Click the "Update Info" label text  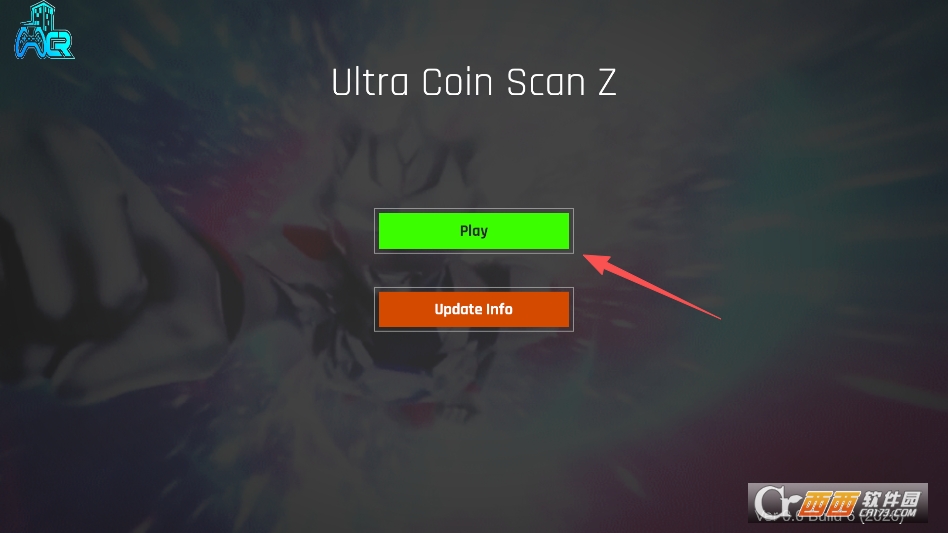click(x=473, y=309)
